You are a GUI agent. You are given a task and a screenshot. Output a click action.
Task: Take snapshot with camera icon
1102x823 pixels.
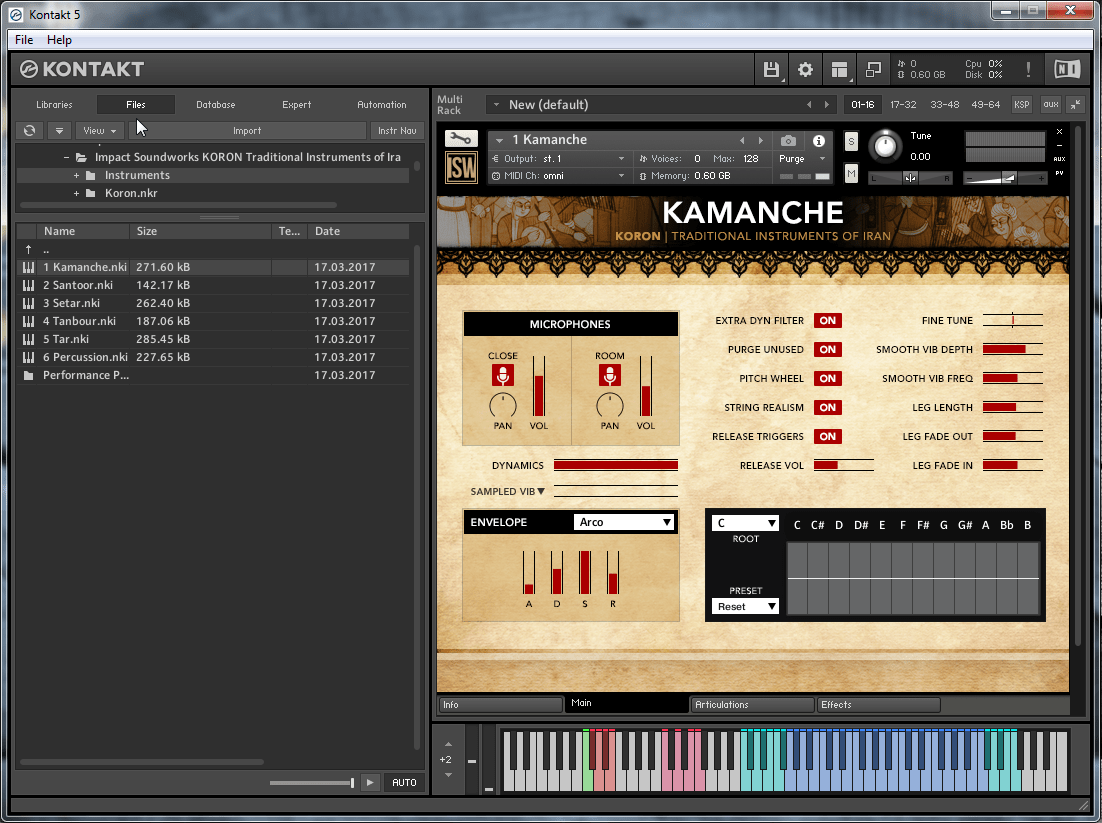click(x=789, y=141)
